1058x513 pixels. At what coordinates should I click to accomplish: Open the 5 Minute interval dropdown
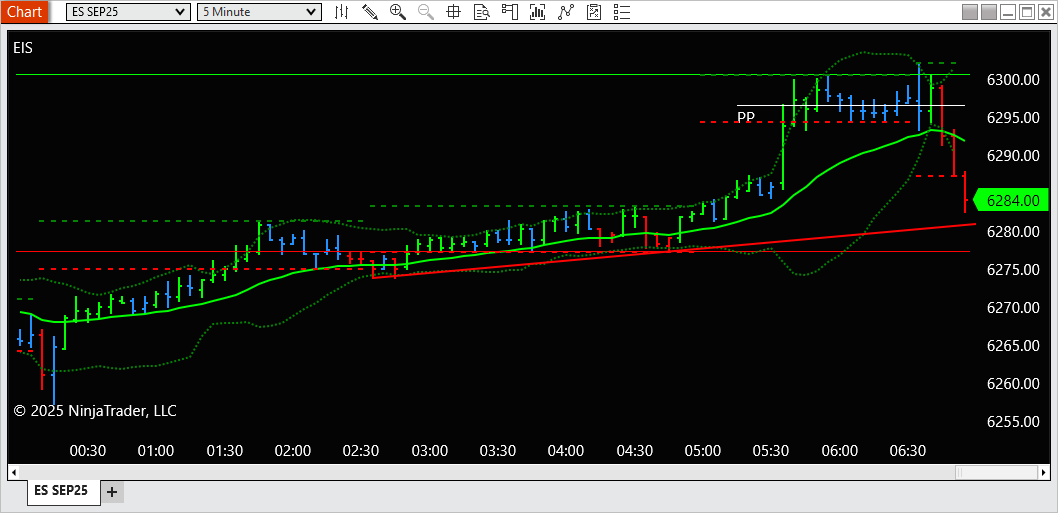[x=259, y=11]
